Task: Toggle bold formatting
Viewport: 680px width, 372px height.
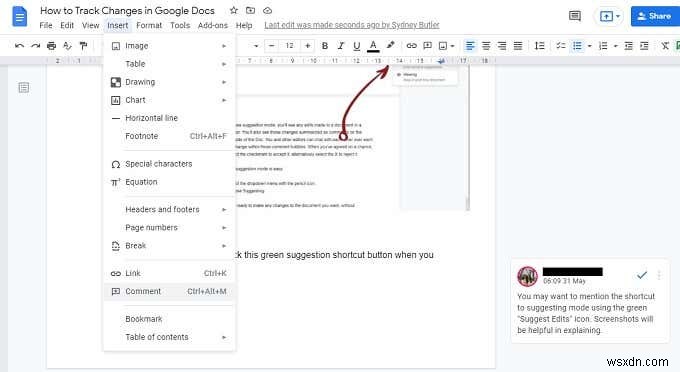Action: pyautogui.click(x=324, y=46)
